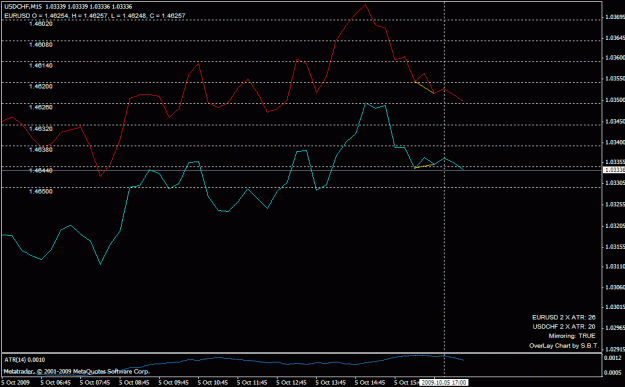Viewport: 625px width, 387px height.
Task: Click overlay price label 1.46500
Action: coord(41,192)
